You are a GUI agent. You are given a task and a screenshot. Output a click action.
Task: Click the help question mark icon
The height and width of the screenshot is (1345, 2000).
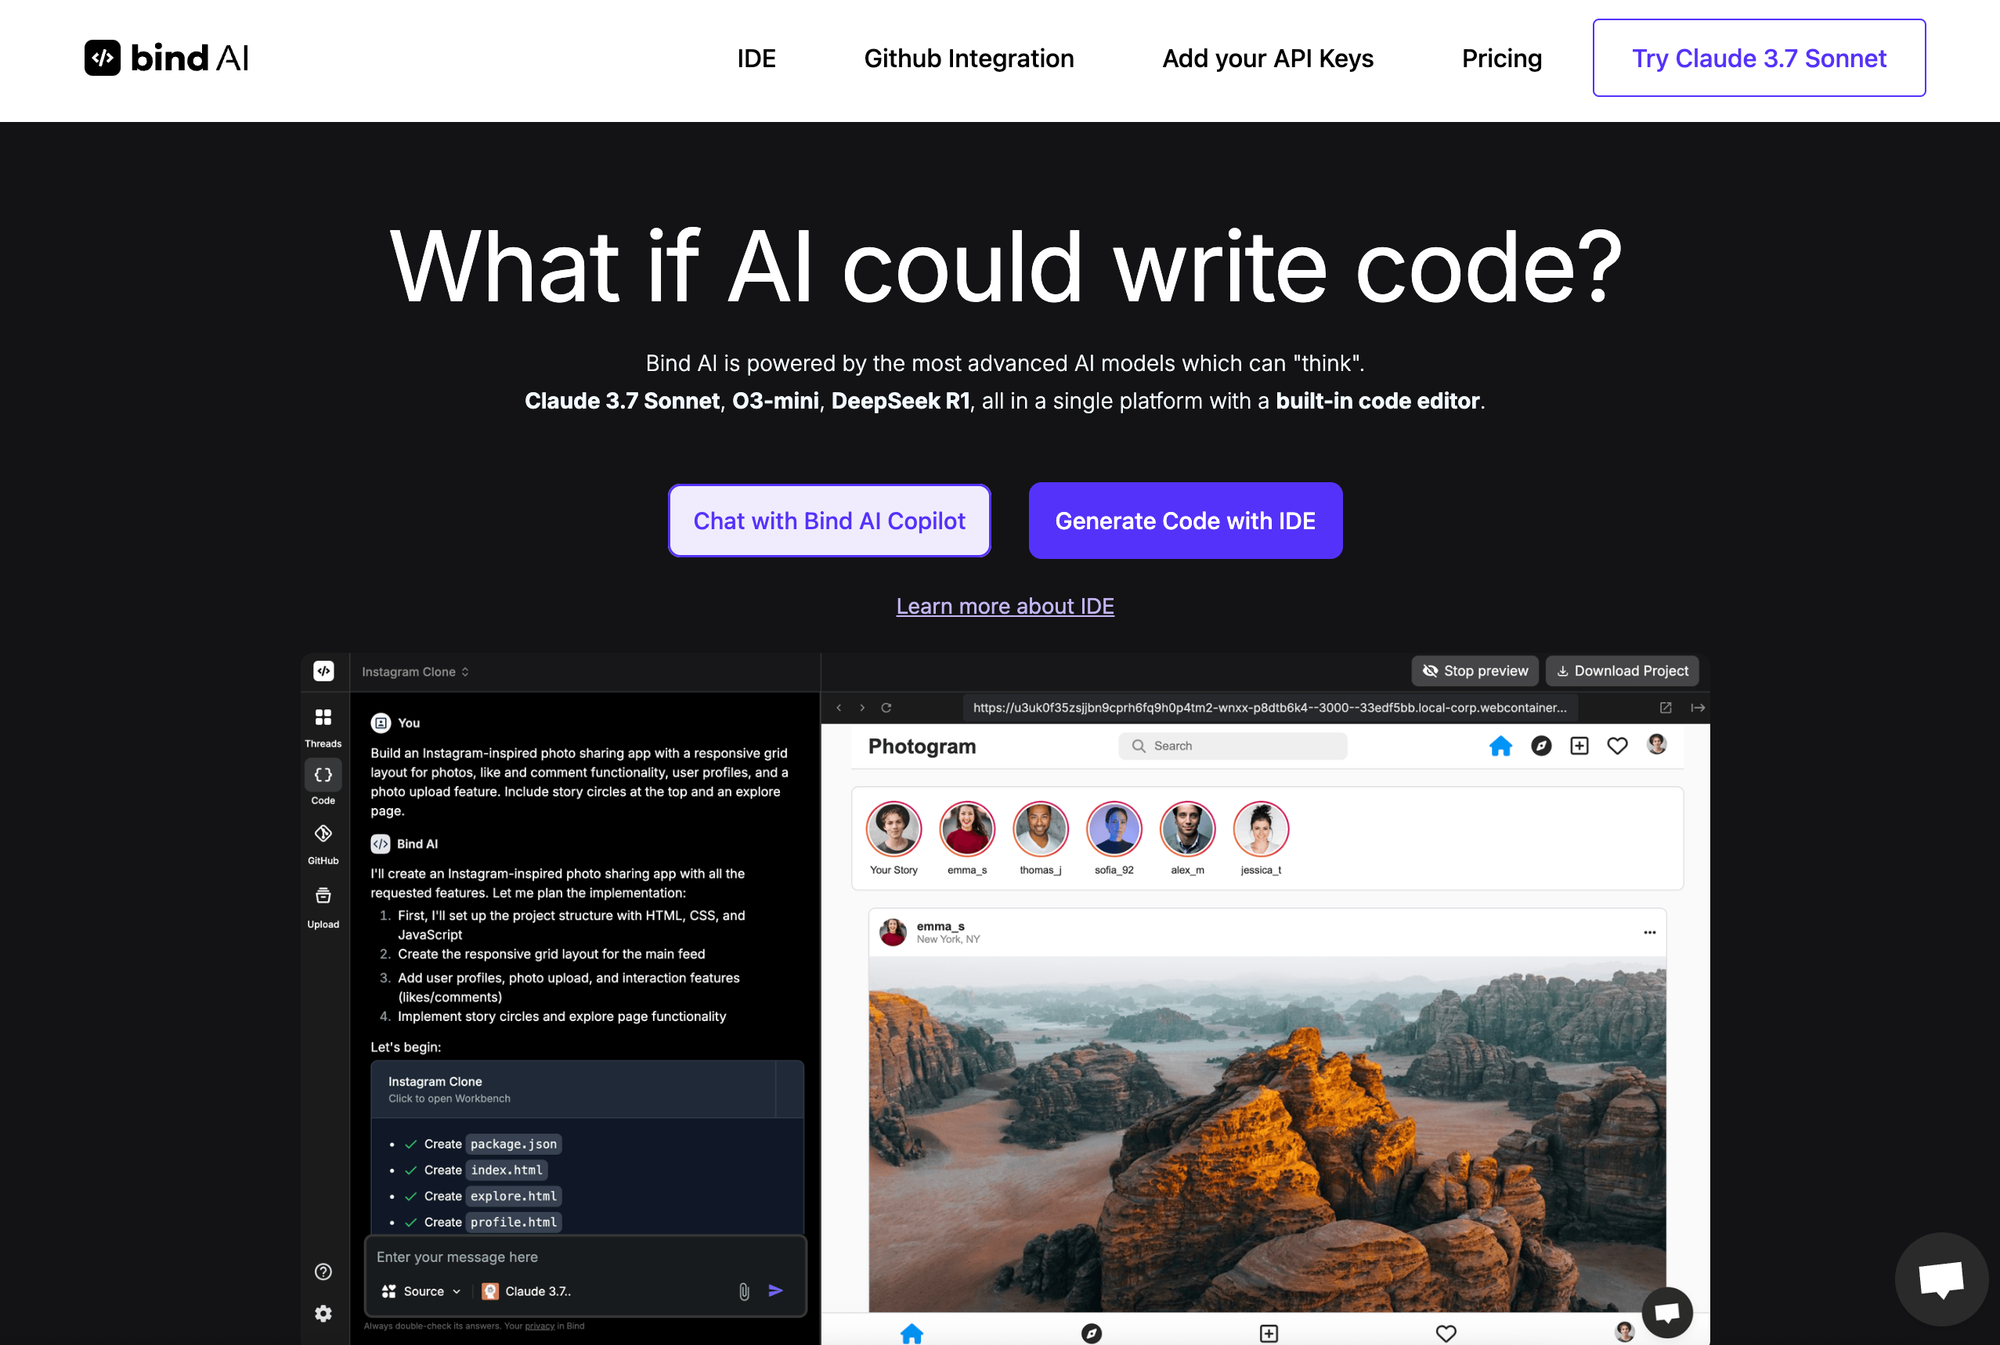coord(323,1272)
